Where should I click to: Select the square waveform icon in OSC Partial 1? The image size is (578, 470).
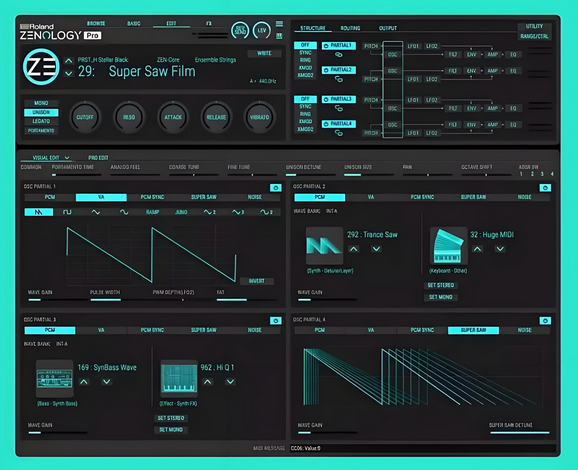pos(67,212)
